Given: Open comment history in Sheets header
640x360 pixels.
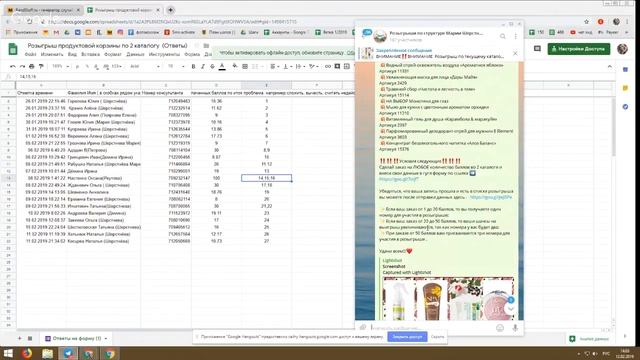Looking at the screenshot, I should (537, 49).
